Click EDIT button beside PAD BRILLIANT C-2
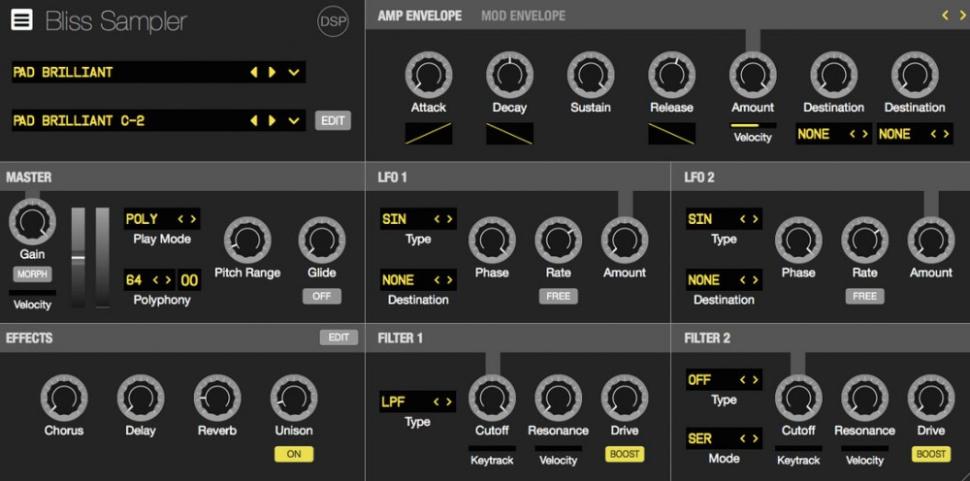970x481 pixels. (x=333, y=121)
